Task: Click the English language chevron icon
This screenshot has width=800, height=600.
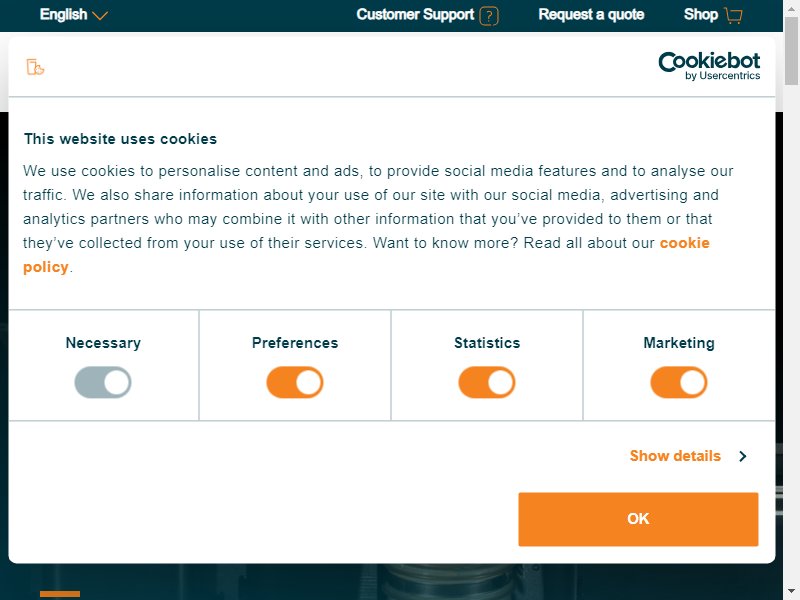Action: click(100, 15)
